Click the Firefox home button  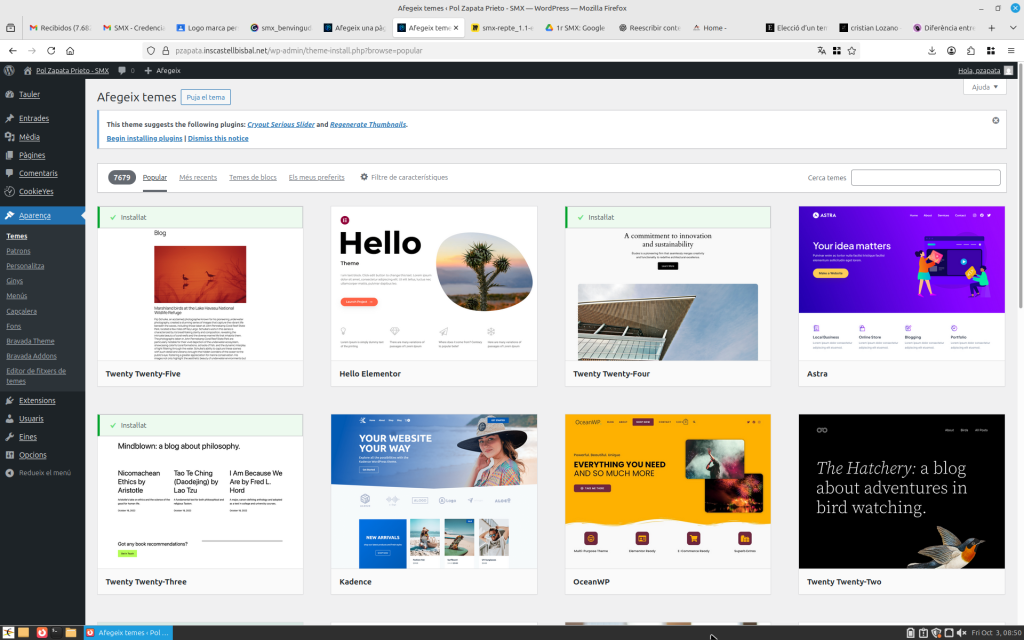pos(70,50)
